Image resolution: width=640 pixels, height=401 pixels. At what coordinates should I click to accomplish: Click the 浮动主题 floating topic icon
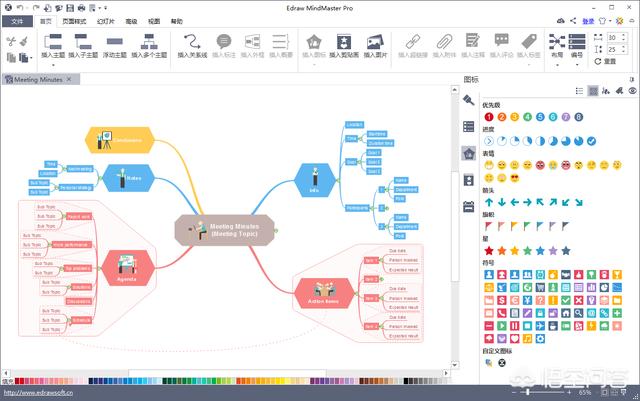114,41
